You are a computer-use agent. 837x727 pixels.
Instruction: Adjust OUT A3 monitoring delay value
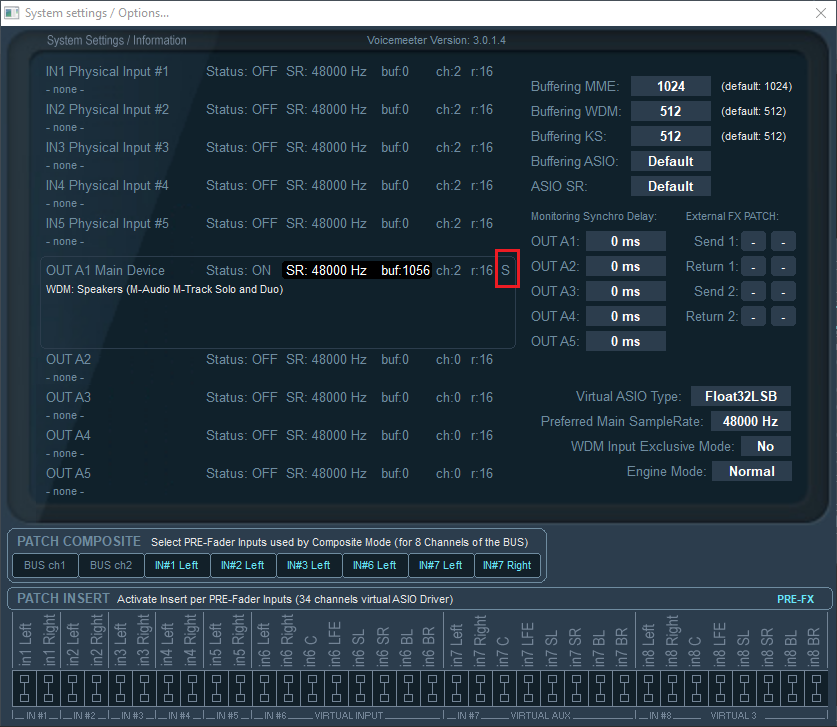(x=625, y=291)
